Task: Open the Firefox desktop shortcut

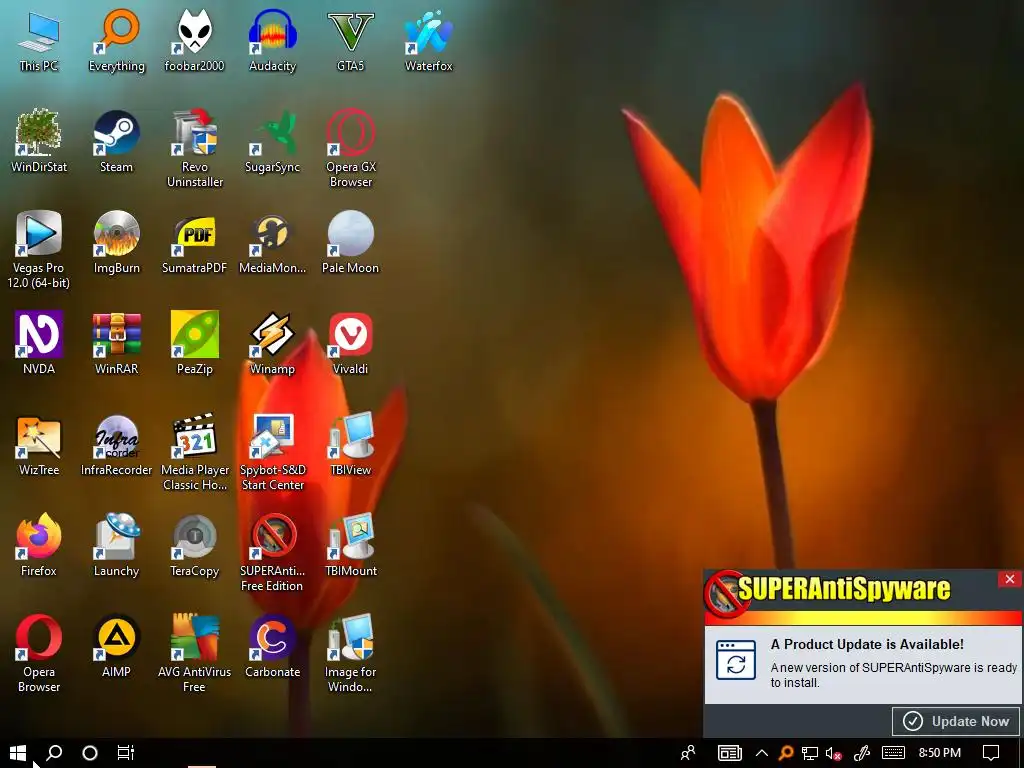Action: click(x=39, y=545)
